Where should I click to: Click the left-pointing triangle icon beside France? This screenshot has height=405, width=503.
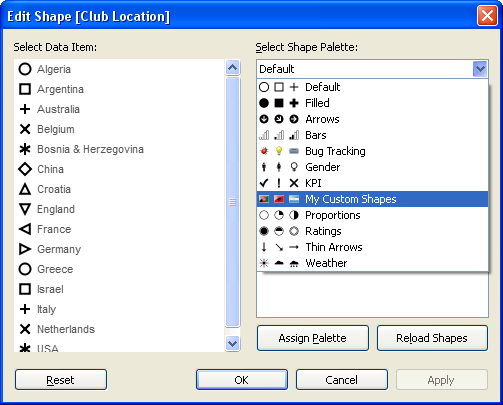(x=25, y=229)
